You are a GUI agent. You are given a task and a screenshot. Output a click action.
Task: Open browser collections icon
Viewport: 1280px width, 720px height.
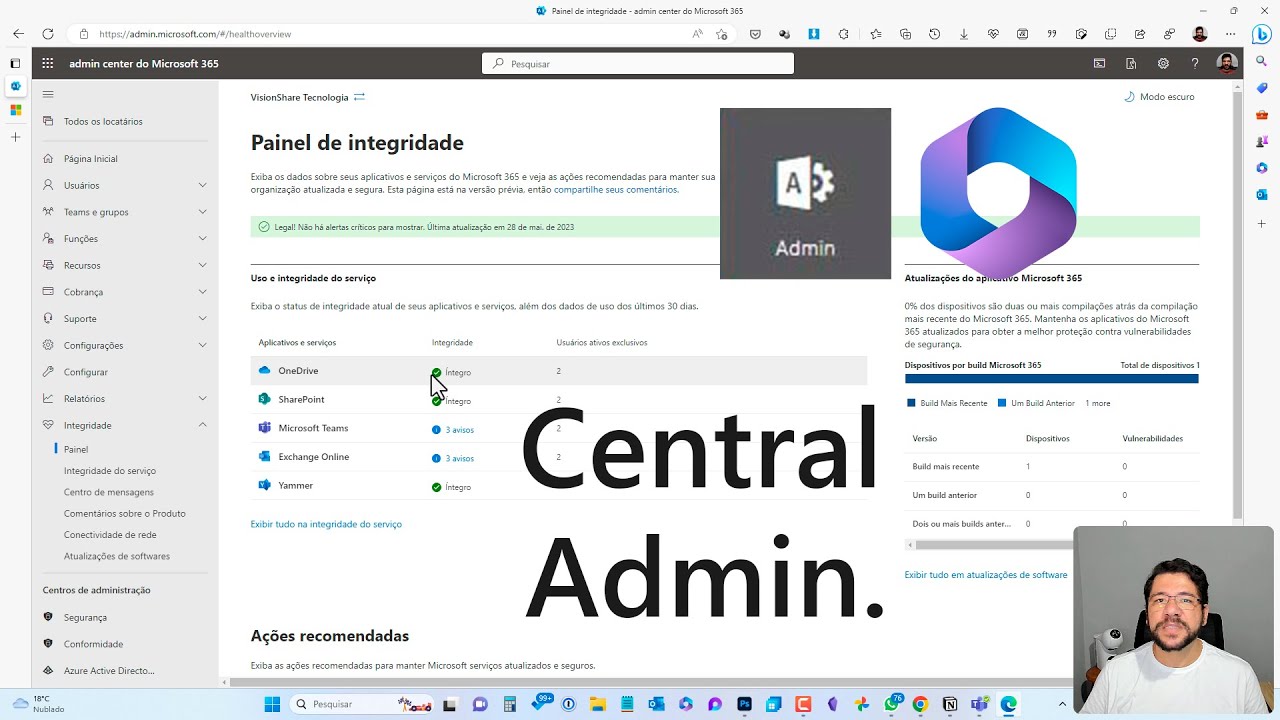coord(905,34)
